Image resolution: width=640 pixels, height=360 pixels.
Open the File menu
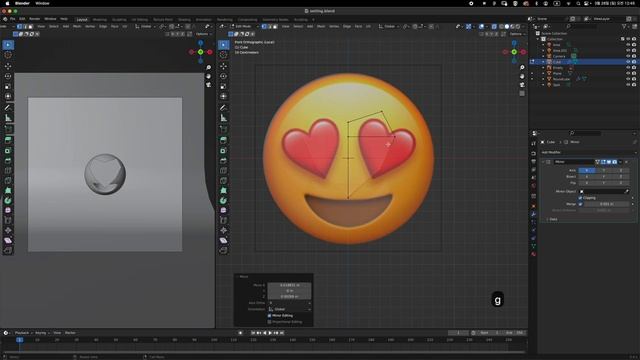coord(12,19)
